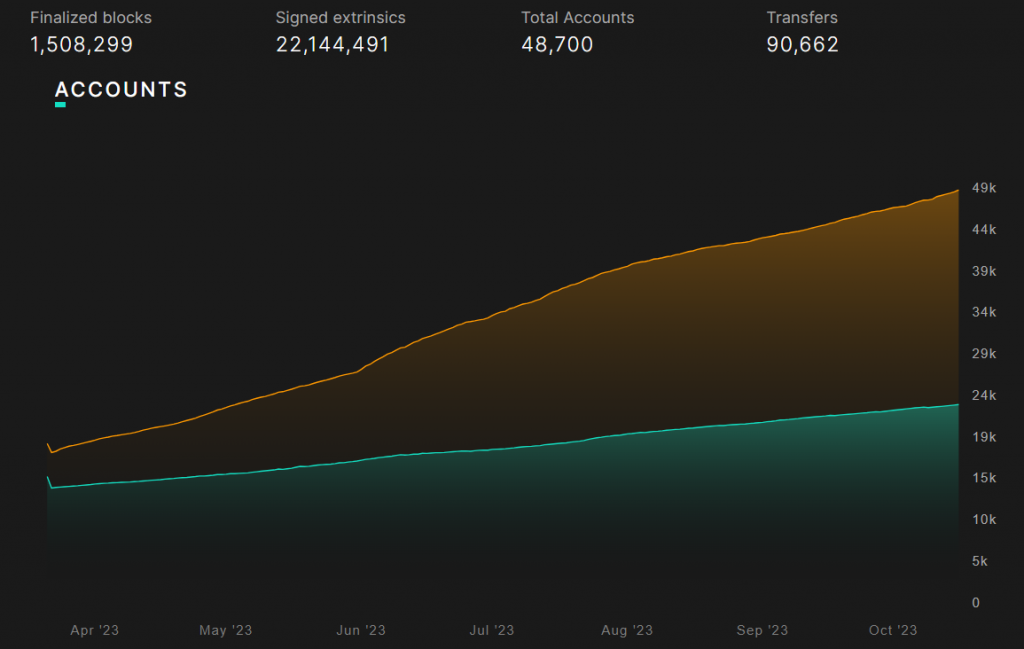Select the 90,662 transfers value

point(802,45)
